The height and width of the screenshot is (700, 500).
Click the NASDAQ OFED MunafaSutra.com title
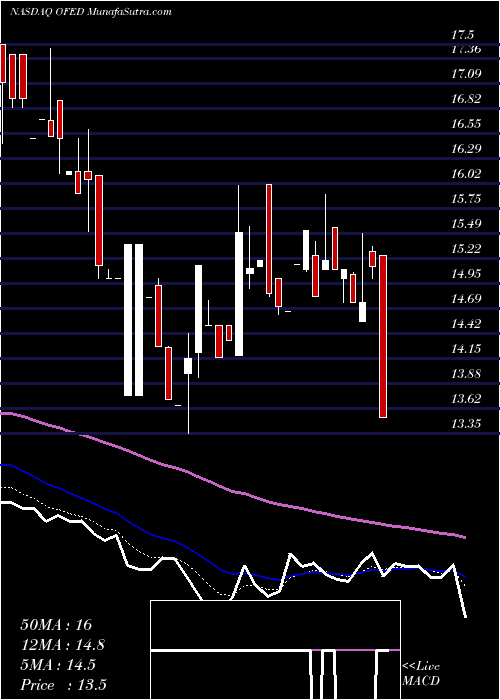[91, 12]
